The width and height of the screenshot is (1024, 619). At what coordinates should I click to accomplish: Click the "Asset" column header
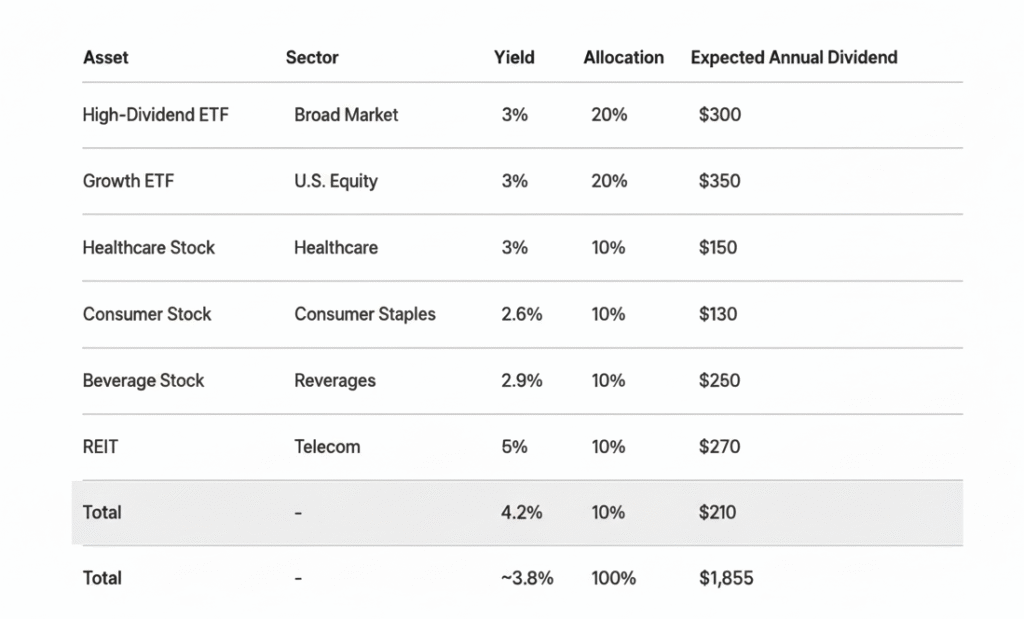tap(105, 57)
